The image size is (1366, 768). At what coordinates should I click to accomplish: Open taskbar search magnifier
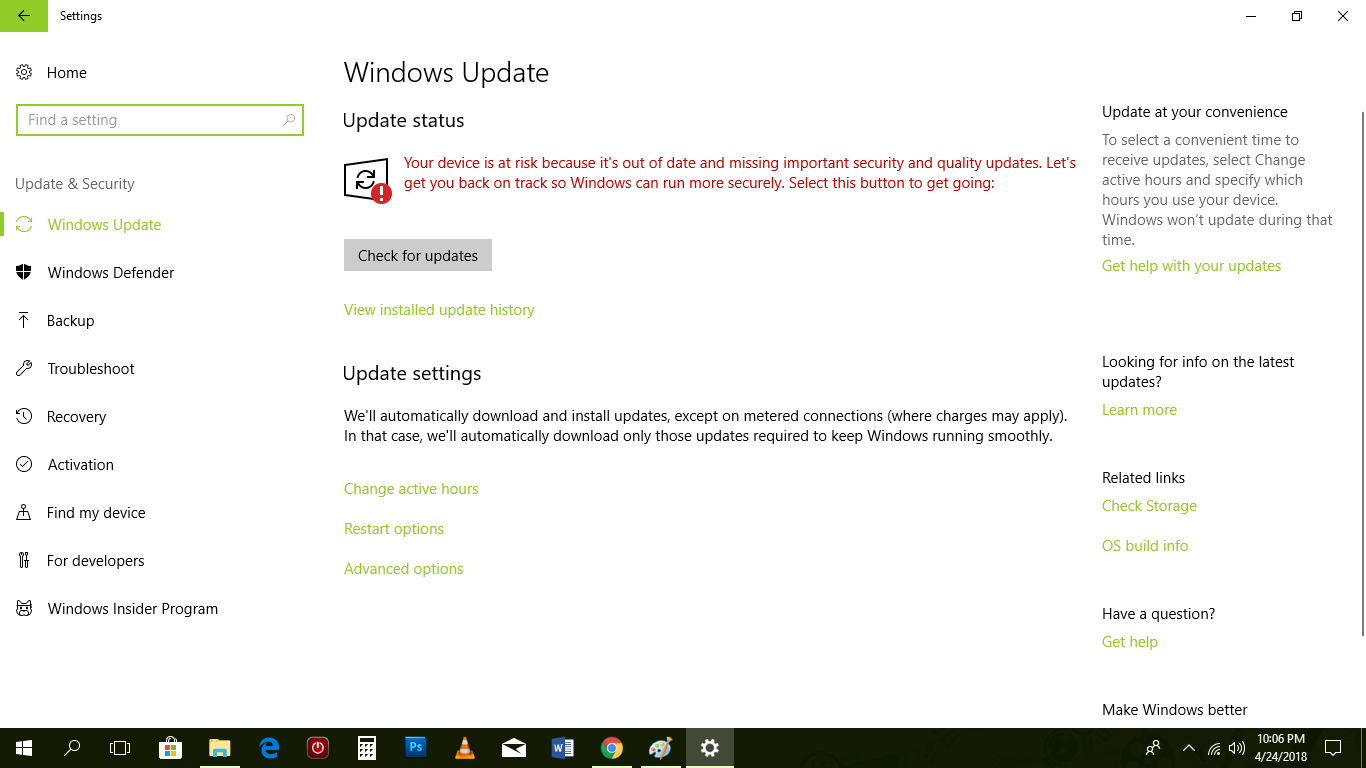[x=72, y=748]
